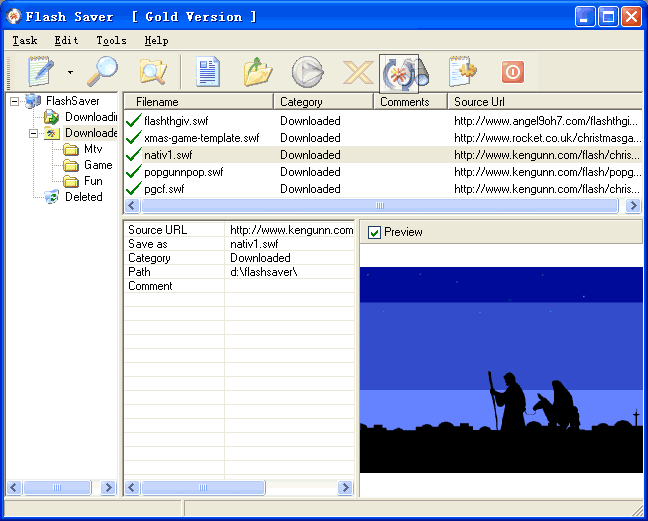Click the empty Comment value field
This screenshot has width=648, height=521.
click(x=289, y=286)
